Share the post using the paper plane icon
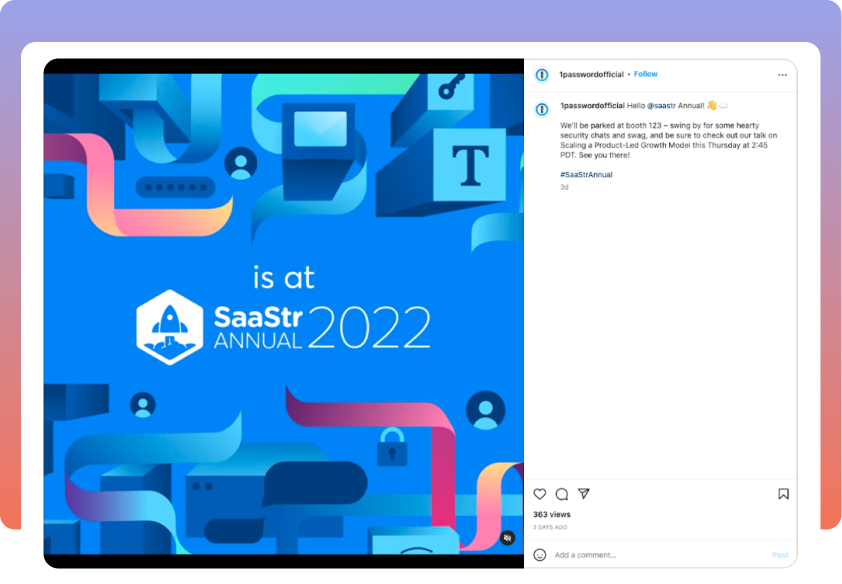The width and height of the screenshot is (842, 584). click(584, 494)
